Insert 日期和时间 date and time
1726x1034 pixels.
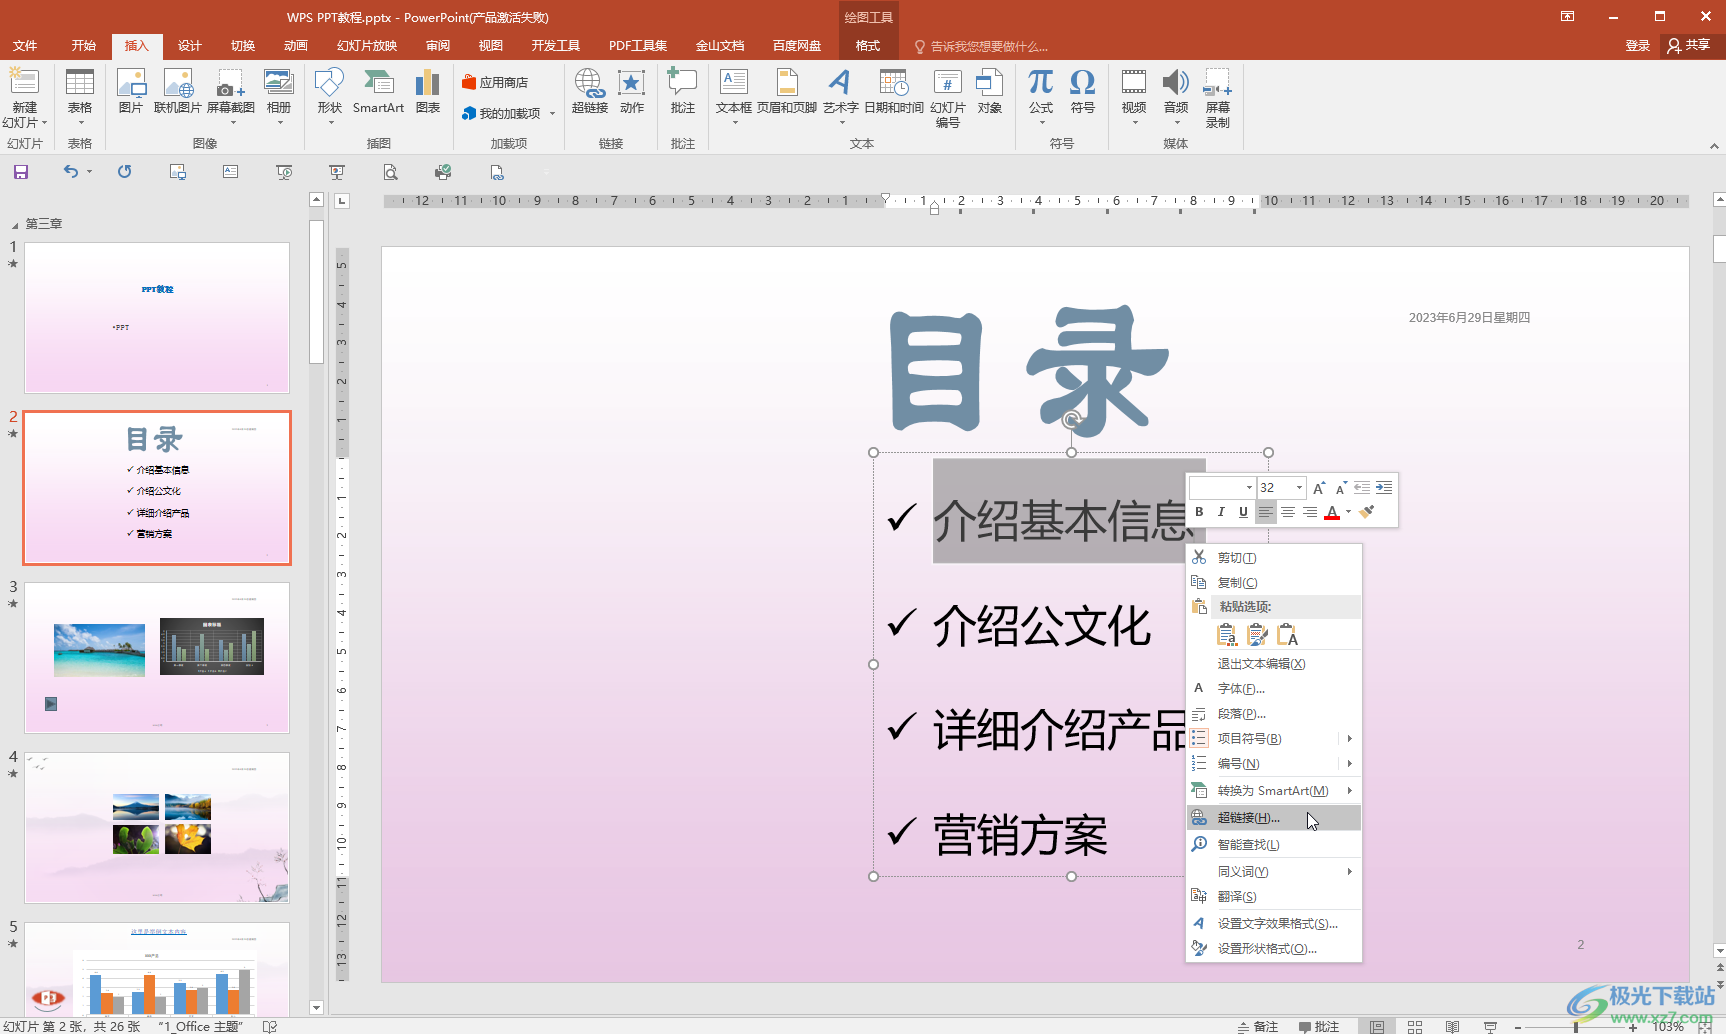893,92
